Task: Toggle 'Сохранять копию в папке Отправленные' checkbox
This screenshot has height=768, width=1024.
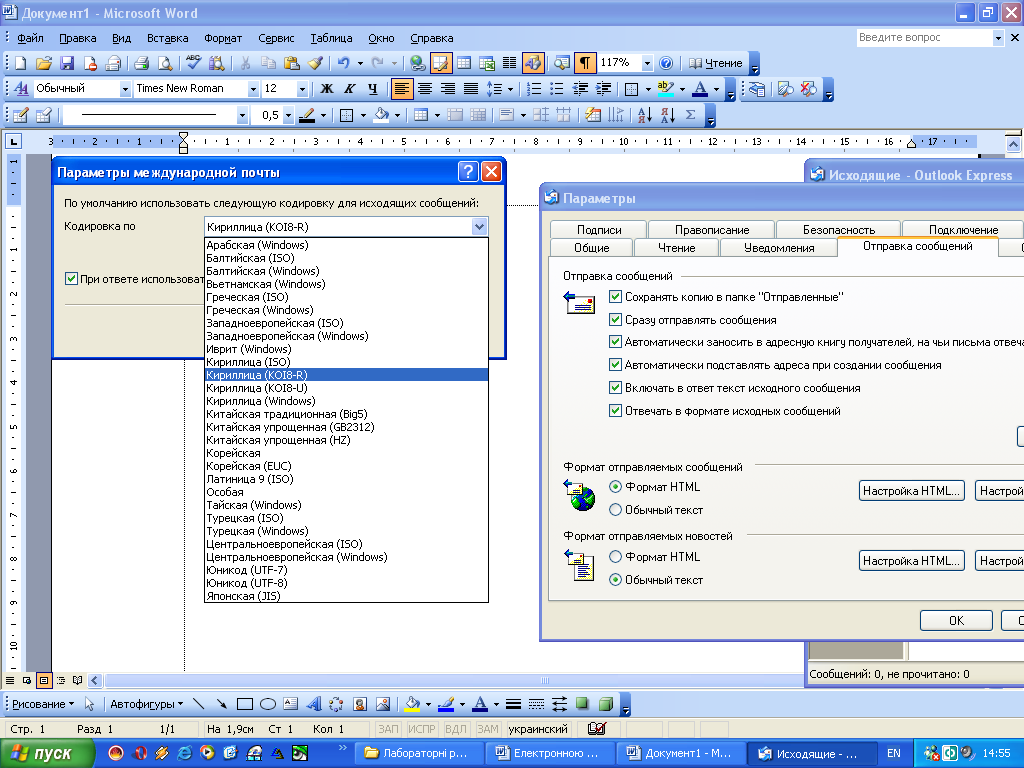Action: pos(615,296)
